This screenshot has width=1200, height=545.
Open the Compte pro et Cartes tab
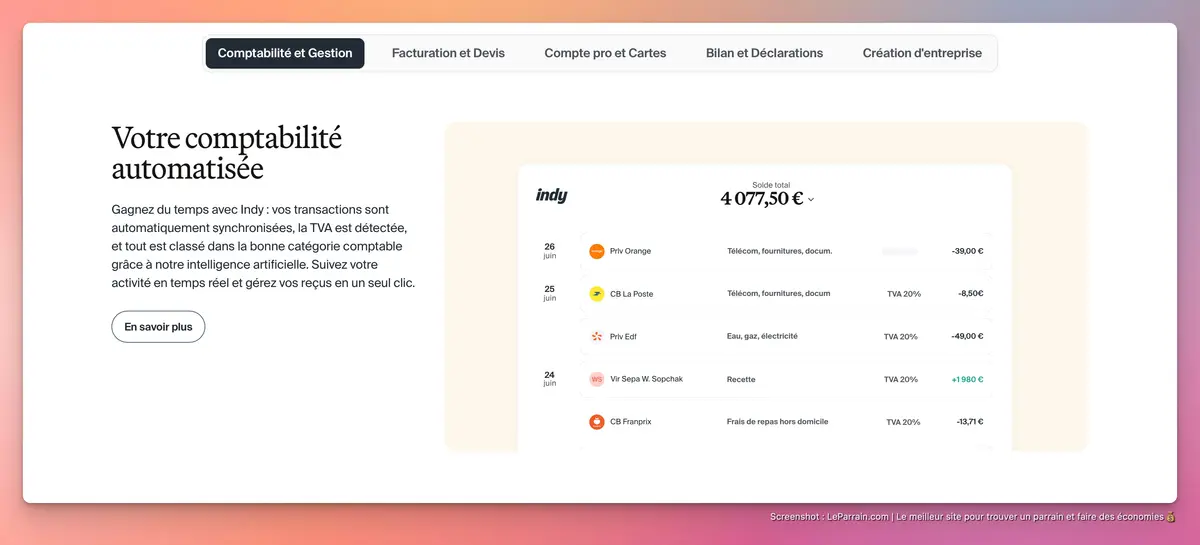[x=605, y=53]
